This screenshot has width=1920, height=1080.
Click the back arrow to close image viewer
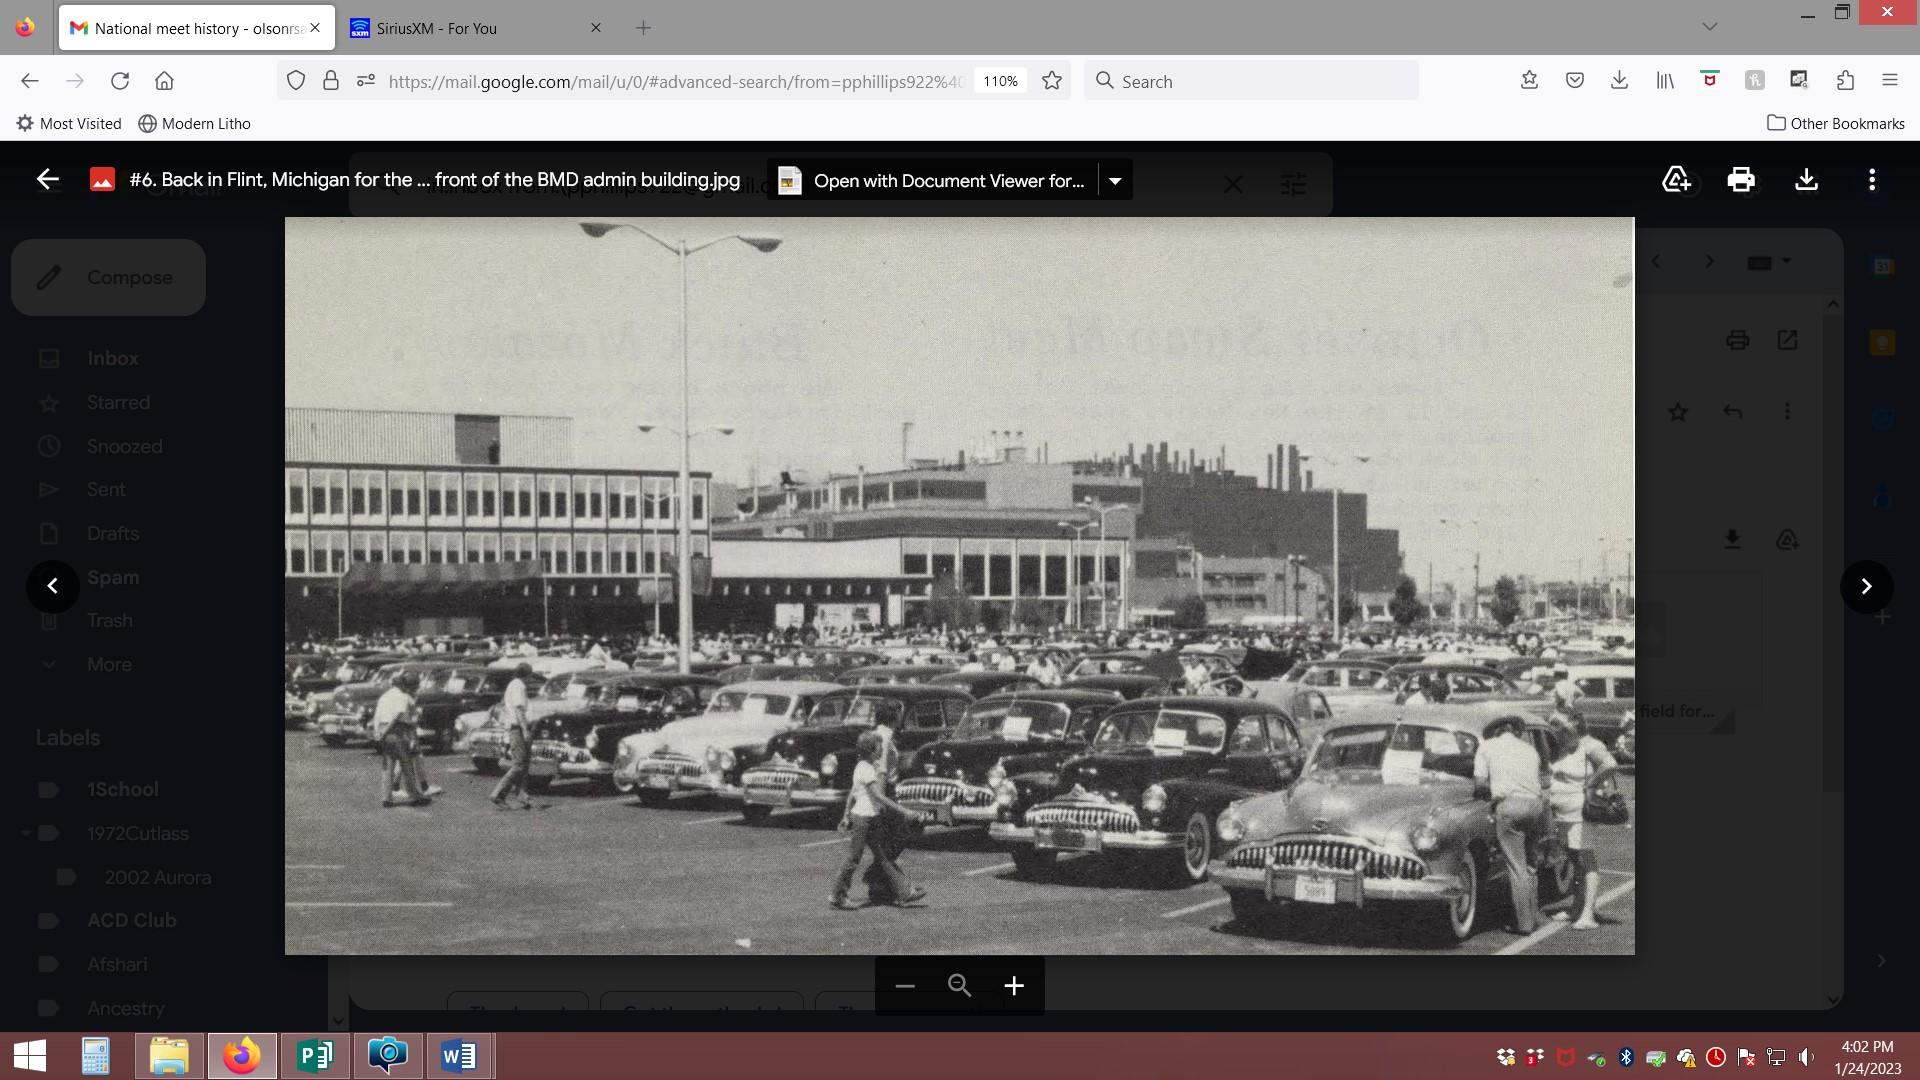click(x=47, y=180)
